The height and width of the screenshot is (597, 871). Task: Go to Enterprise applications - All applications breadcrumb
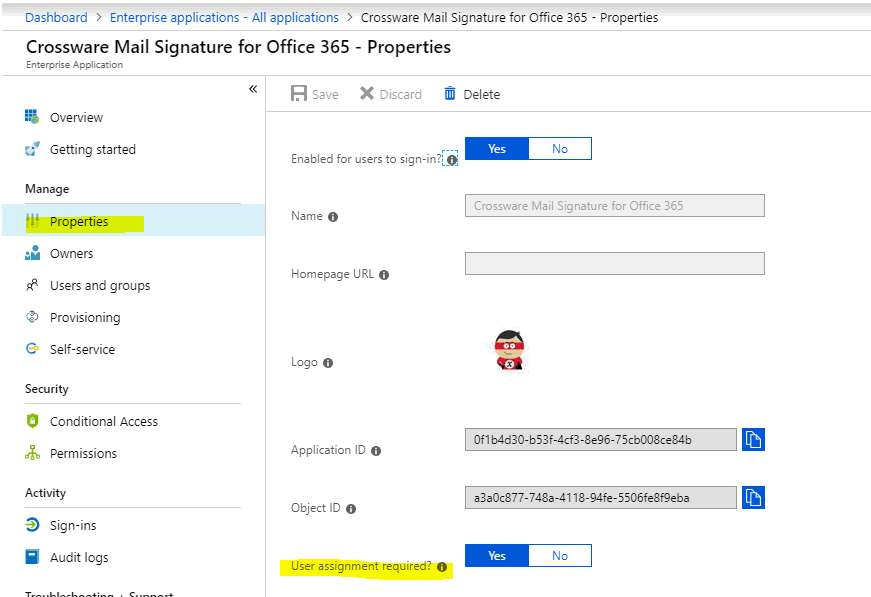pyautogui.click(x=224, y=17)
